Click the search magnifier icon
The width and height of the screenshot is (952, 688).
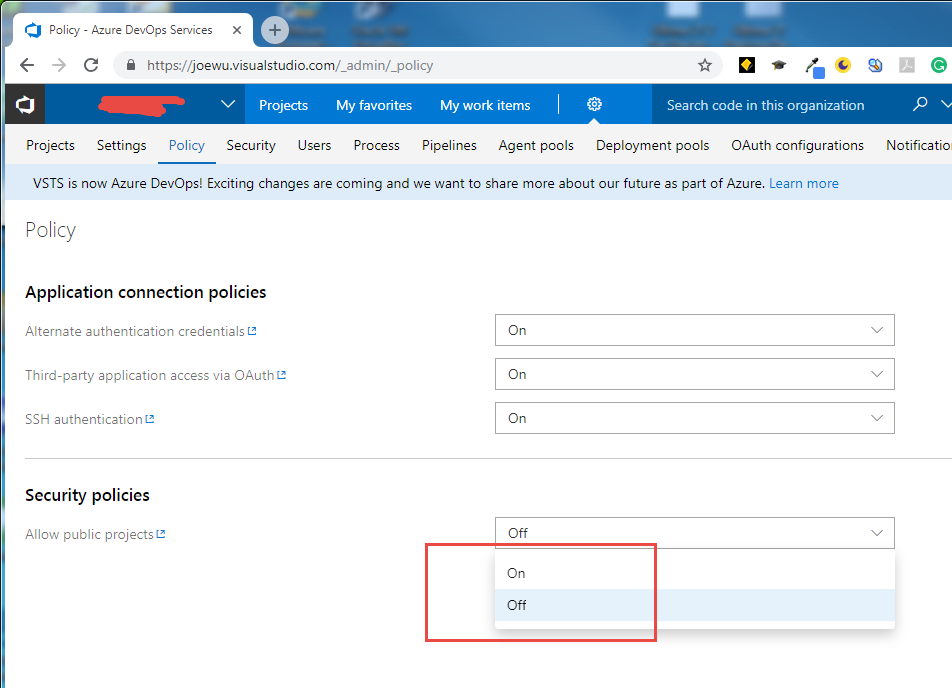[x=920, y=104]
